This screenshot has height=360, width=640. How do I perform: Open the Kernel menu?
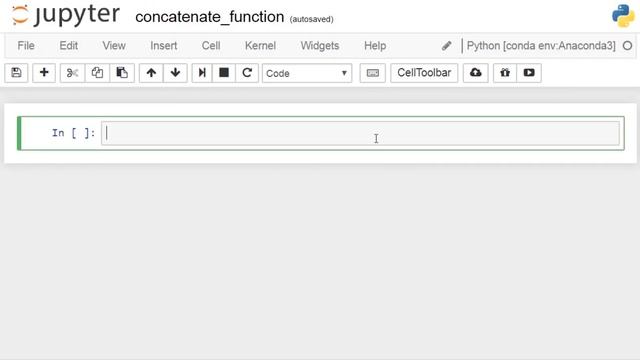click(260, 46)
